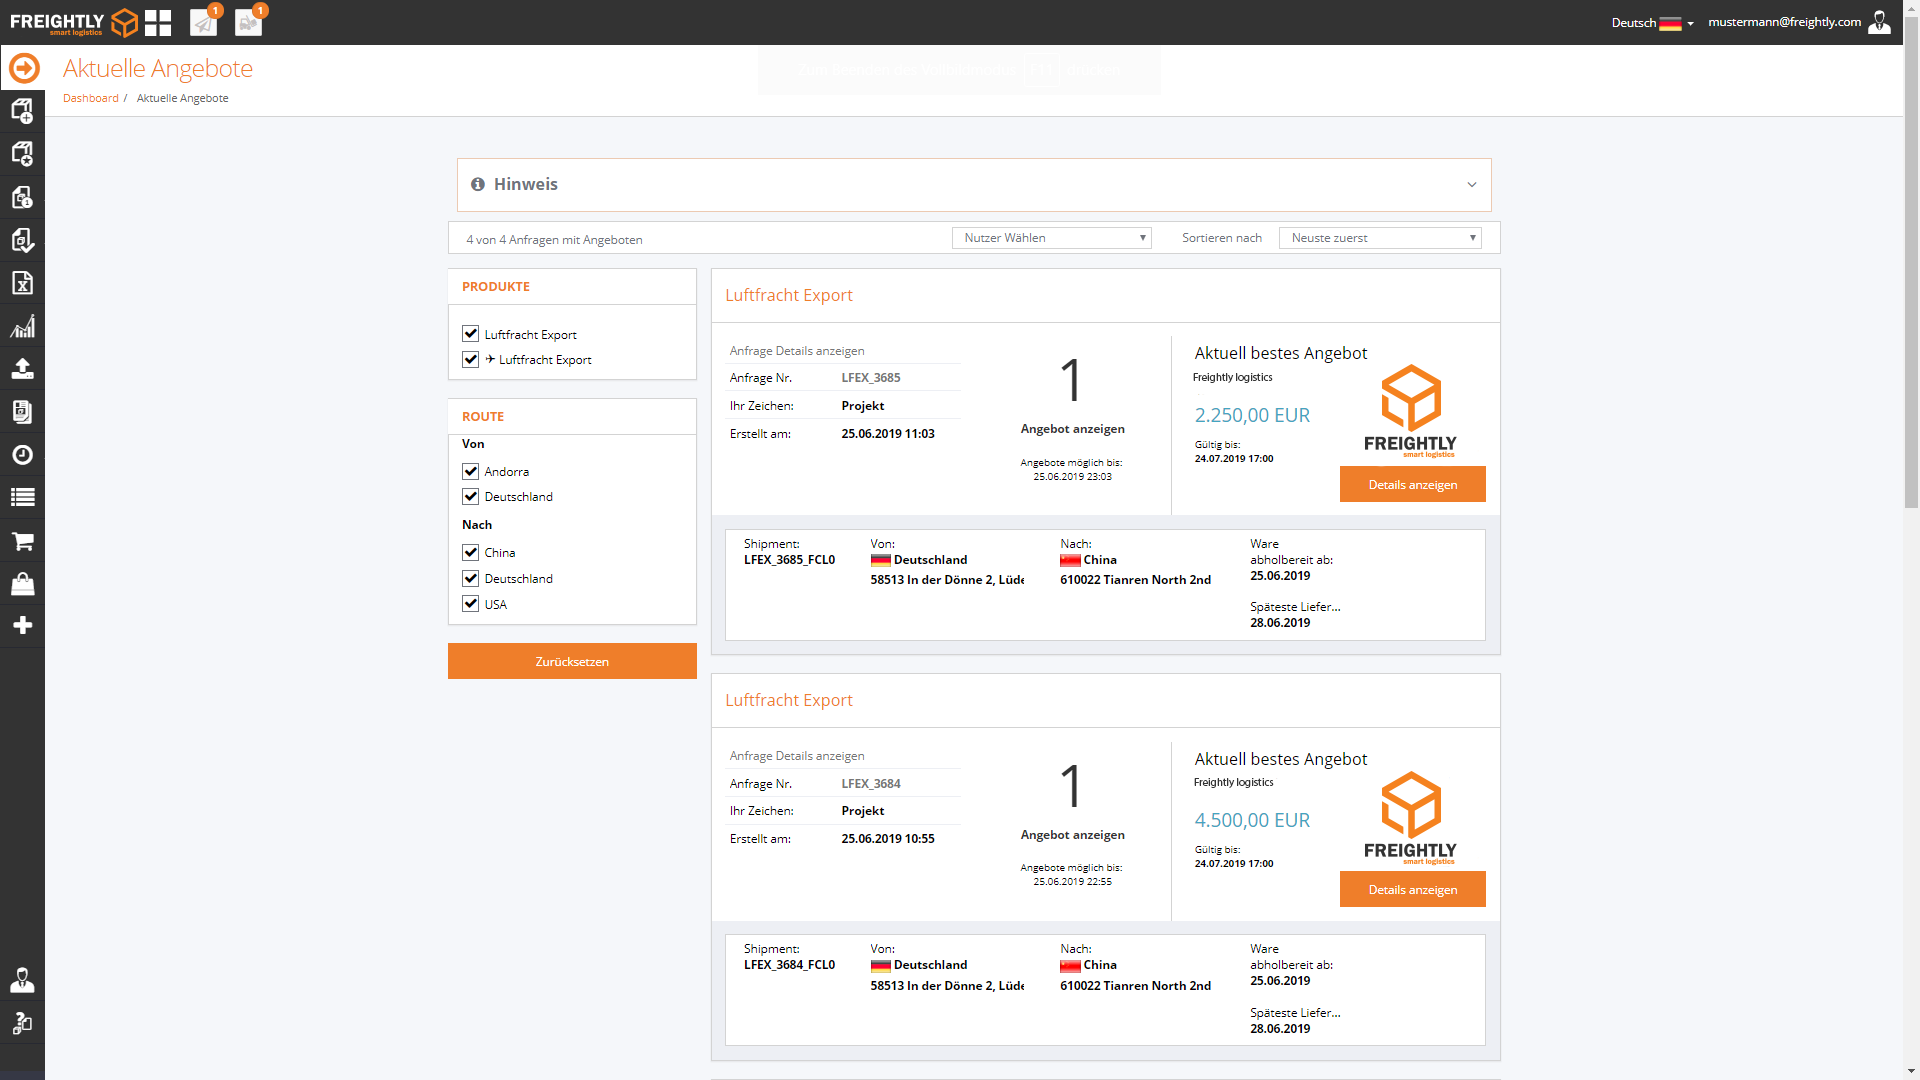This screenshot has height=1080, width=1920.
Task: Expand the Hinweis panel chevron
Action: click(1471, 185)
